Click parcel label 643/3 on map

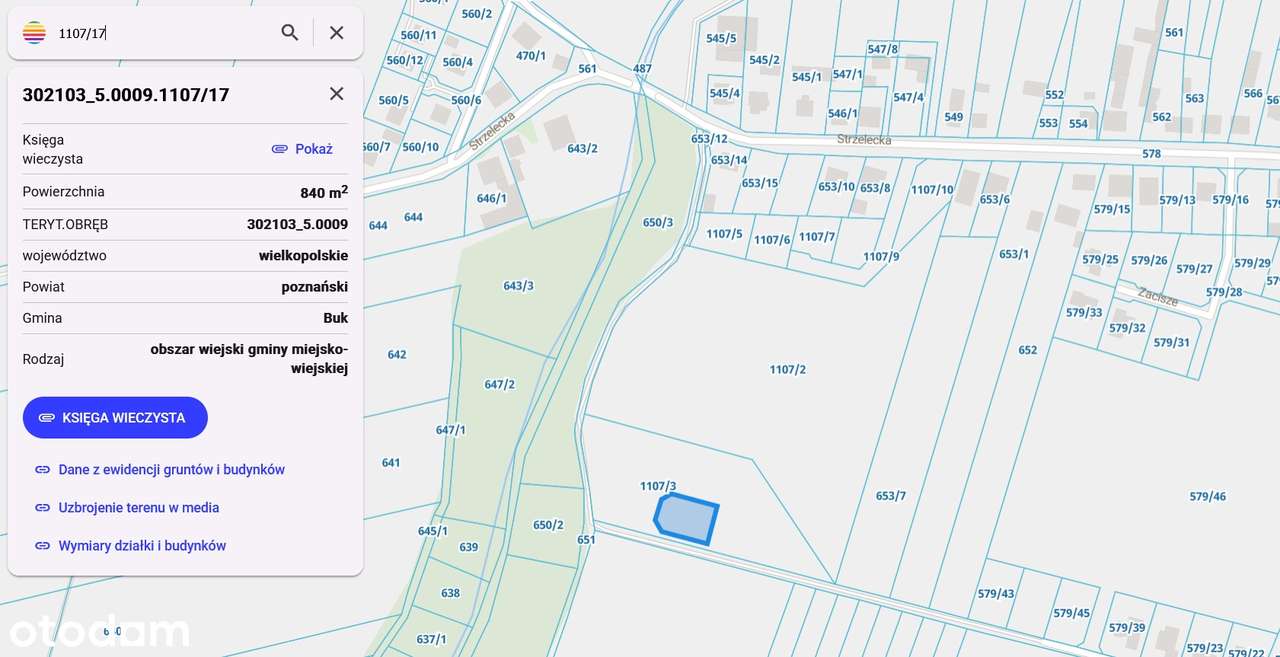pyautogui.click(x=518, y=286)
